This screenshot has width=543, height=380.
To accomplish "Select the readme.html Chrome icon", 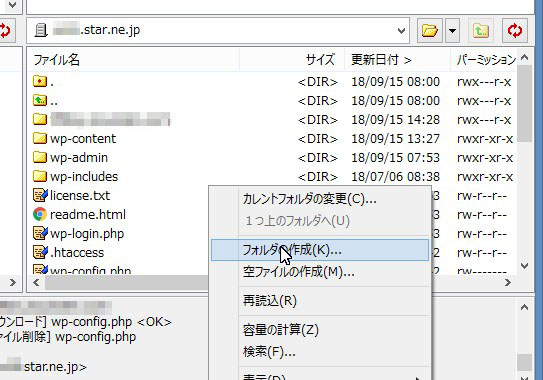I will coord(40,214).
